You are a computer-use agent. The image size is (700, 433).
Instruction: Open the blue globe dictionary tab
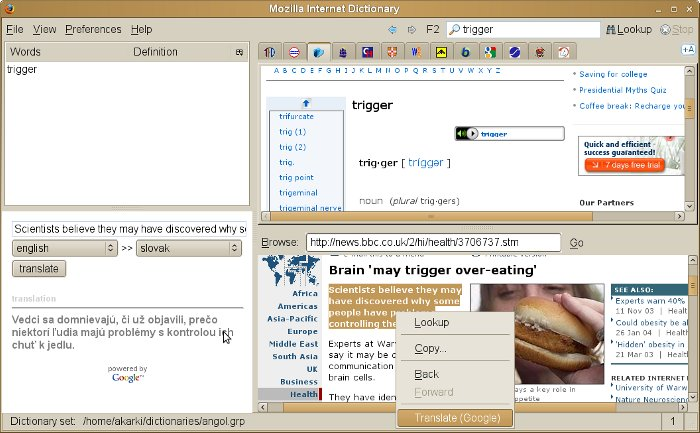click(515, 52)
